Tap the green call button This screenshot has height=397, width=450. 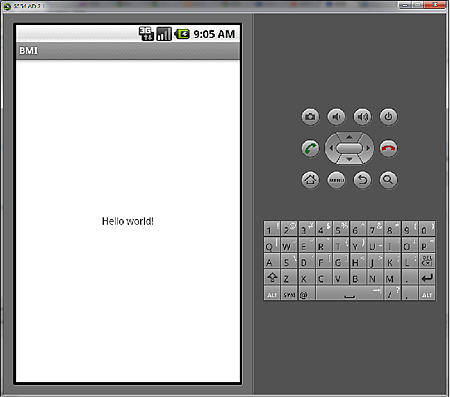click(310, 148)
